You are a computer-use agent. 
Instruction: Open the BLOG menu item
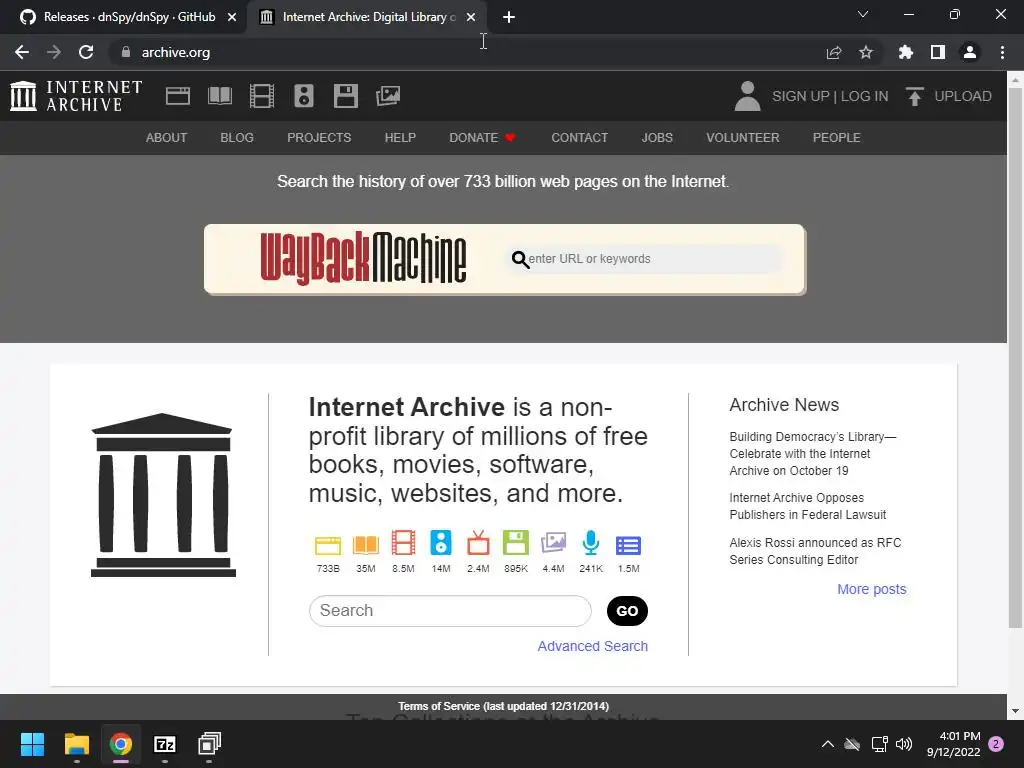[x=236, y=138]
